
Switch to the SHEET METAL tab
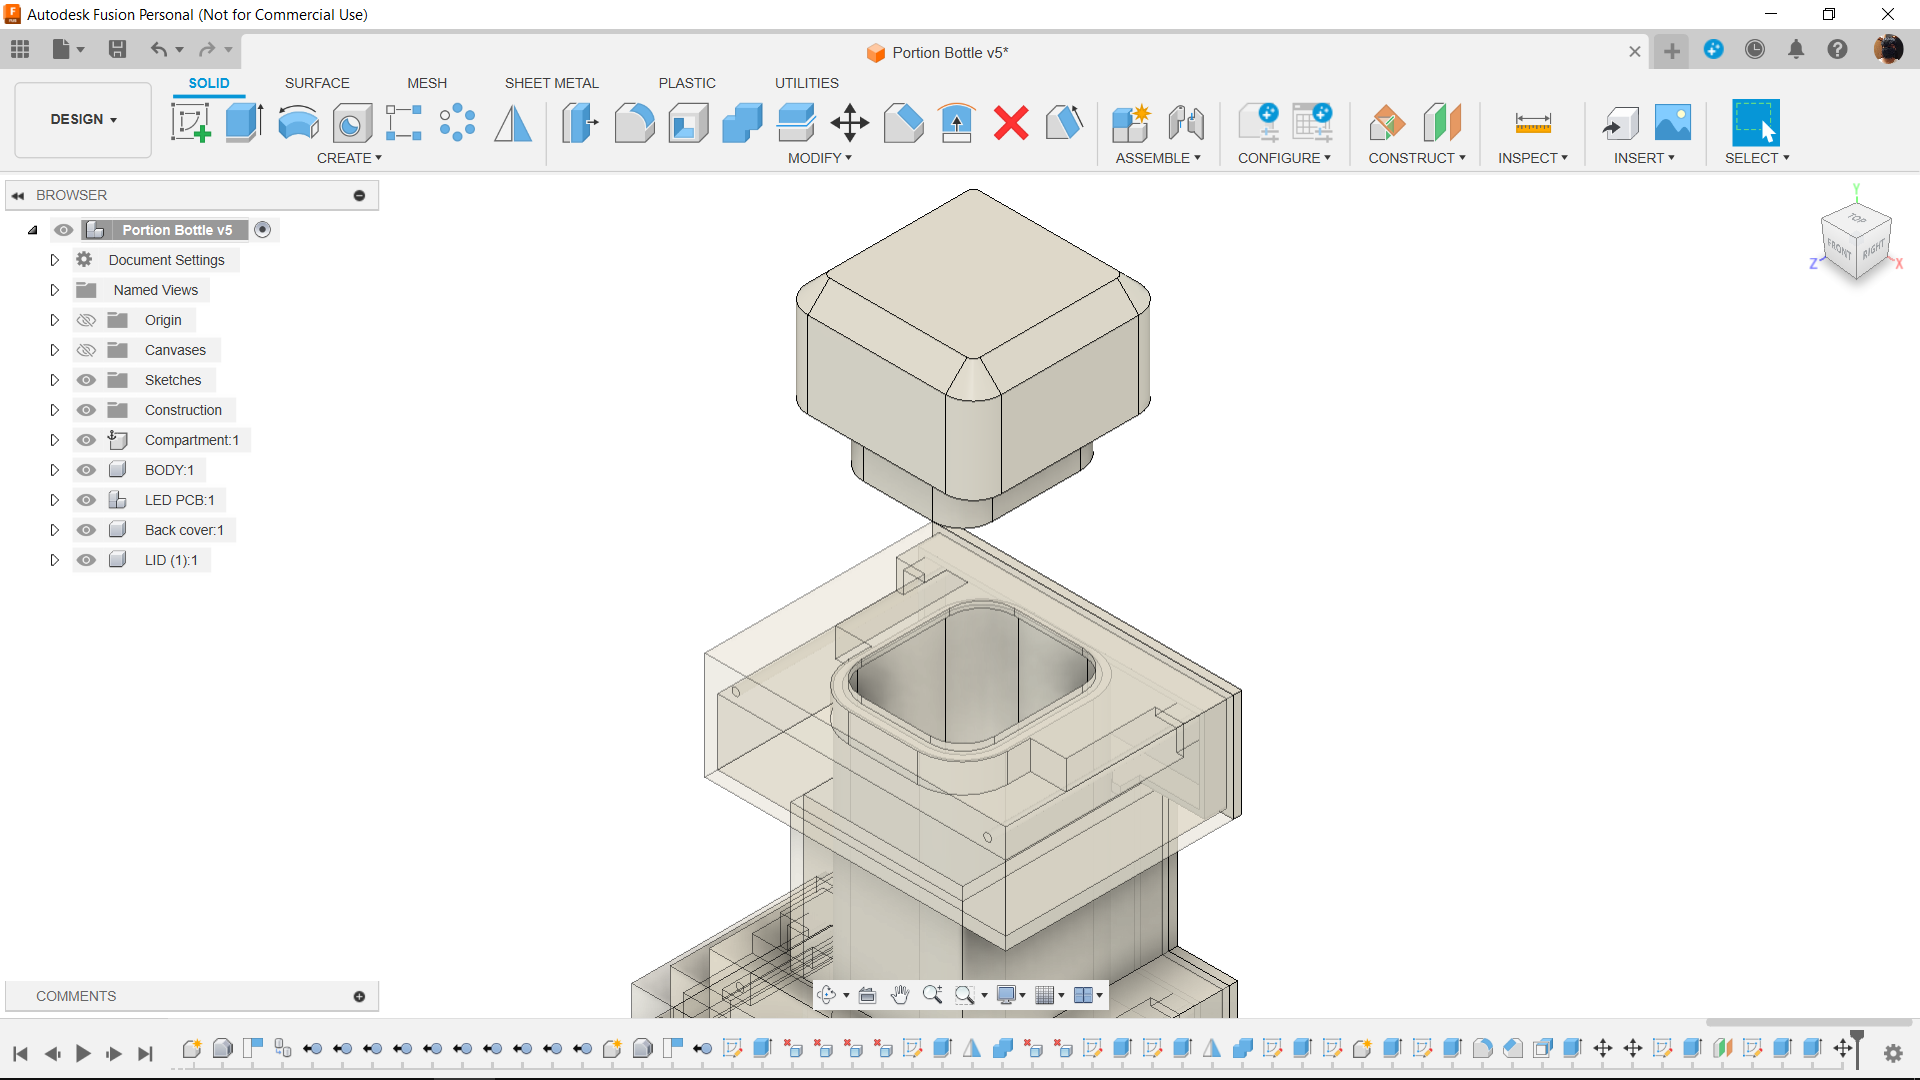[551, 82]
